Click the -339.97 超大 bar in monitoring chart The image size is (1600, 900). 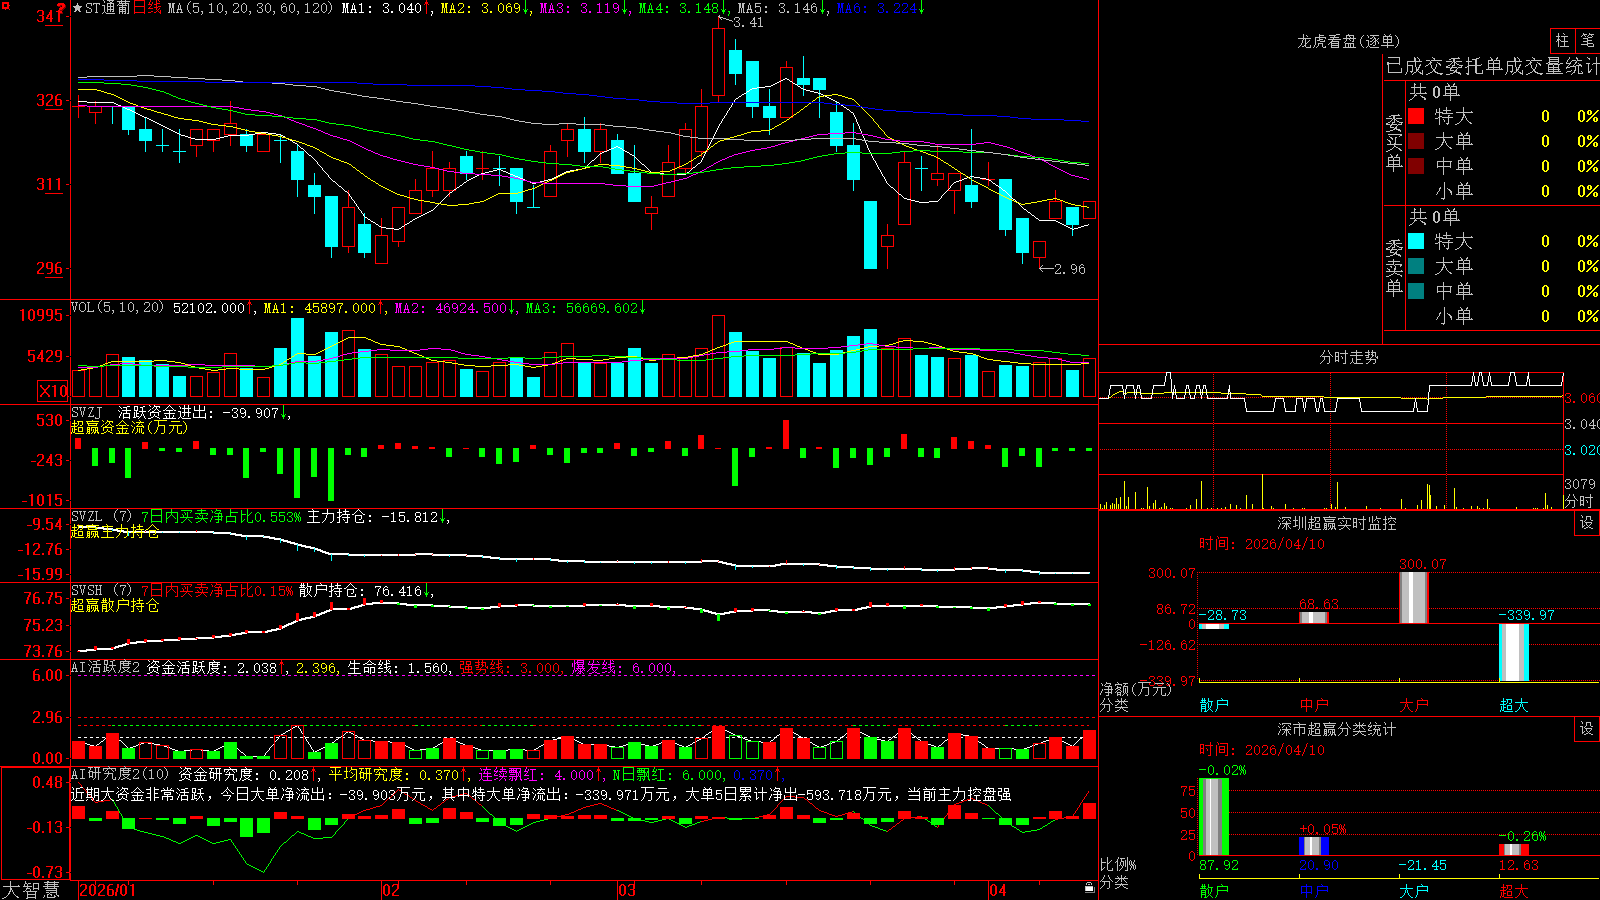pyautogui.click(x=1514, y=652)
